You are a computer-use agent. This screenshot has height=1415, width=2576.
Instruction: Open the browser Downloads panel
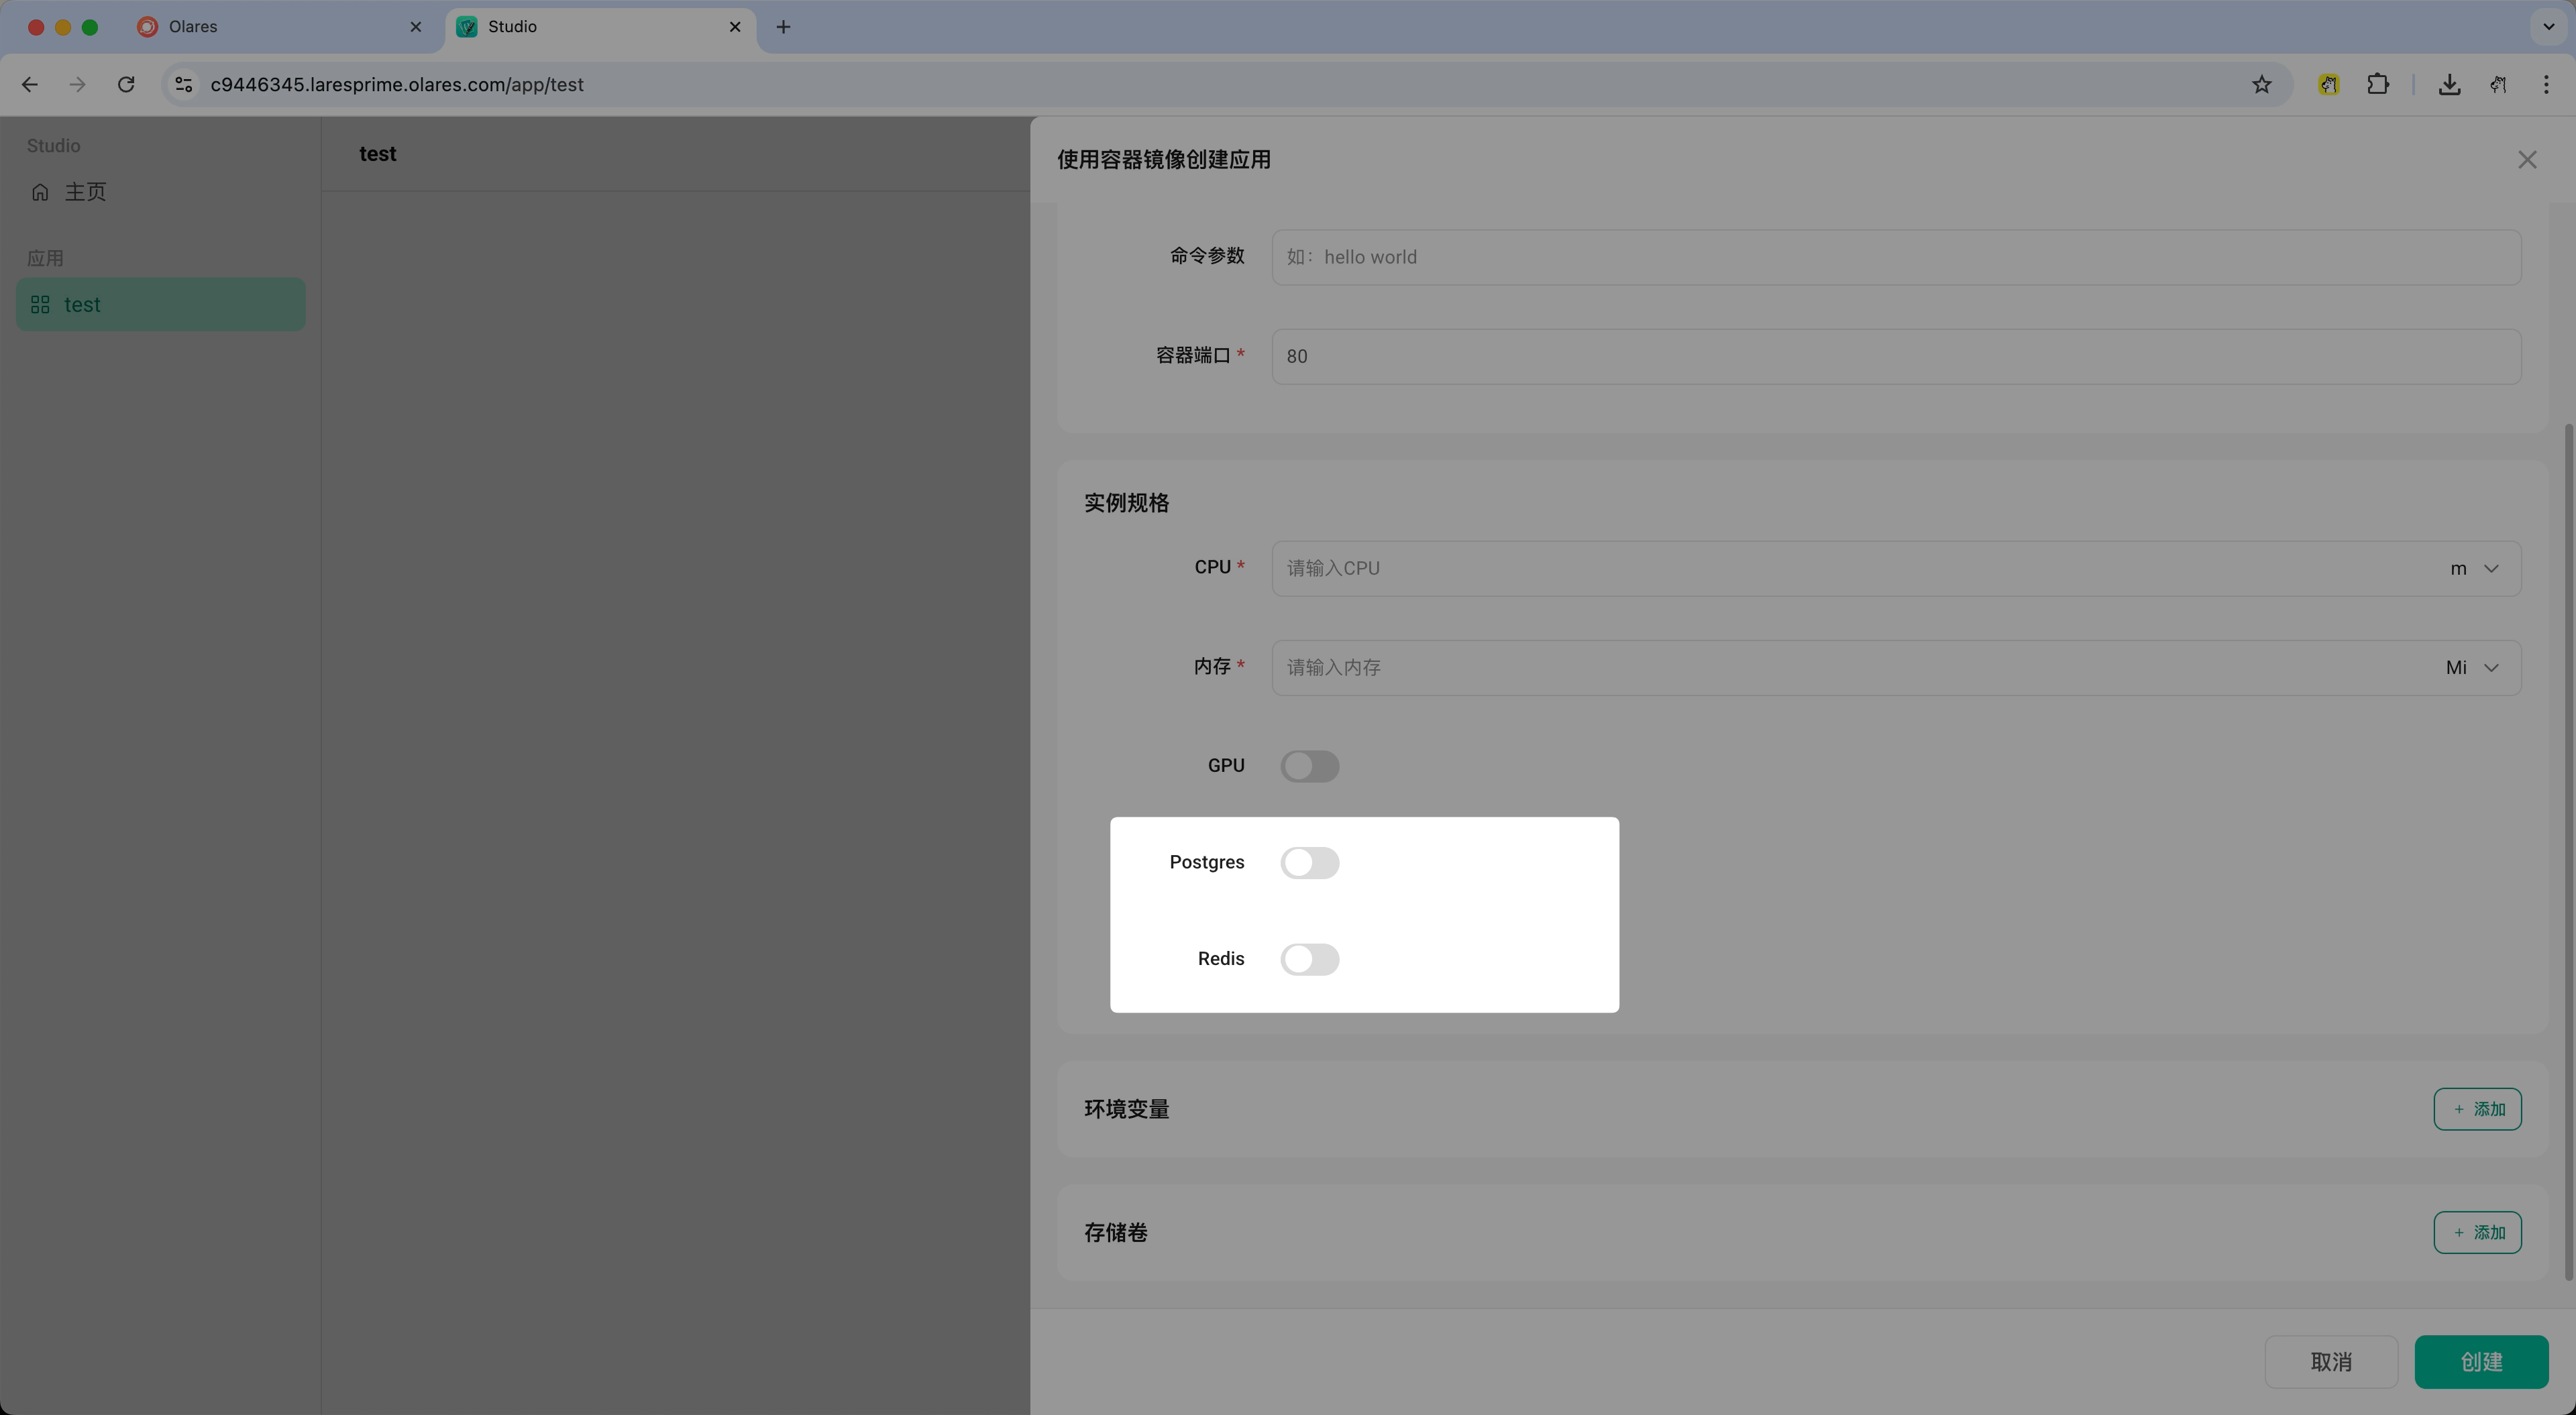2449,84
